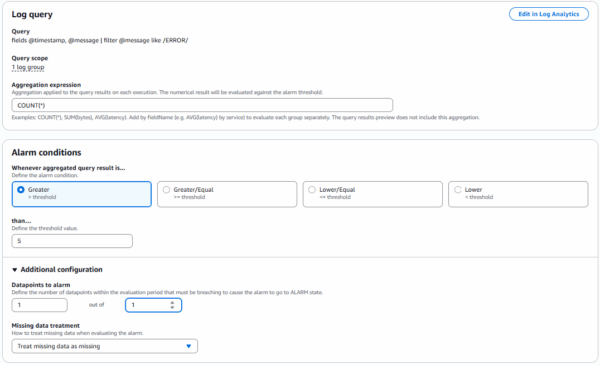The width and height of the screenshot is (600, 365).
Task: Choose the Greater/Equal condition radio button
Action: pos(166,190)
